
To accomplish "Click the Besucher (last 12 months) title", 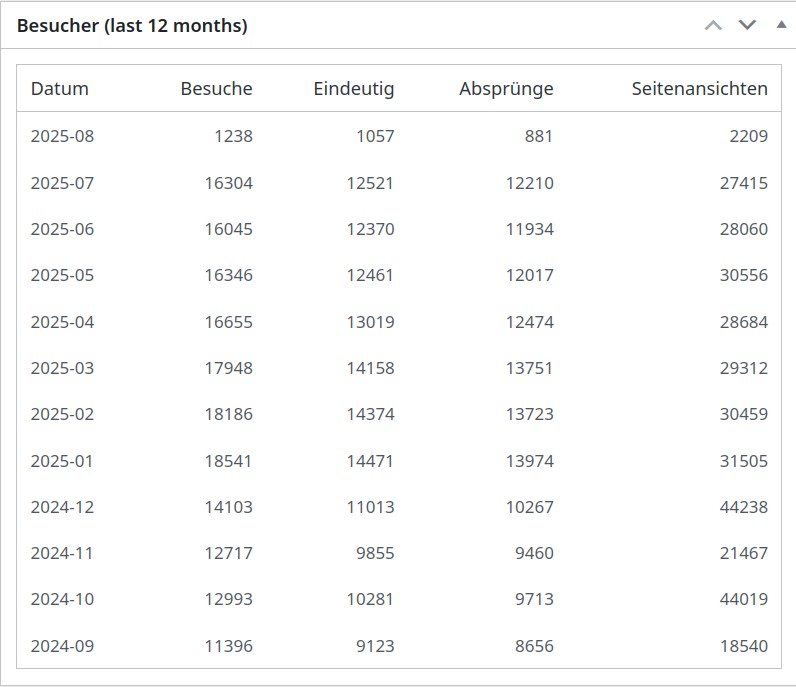I will tap(132, 25).
